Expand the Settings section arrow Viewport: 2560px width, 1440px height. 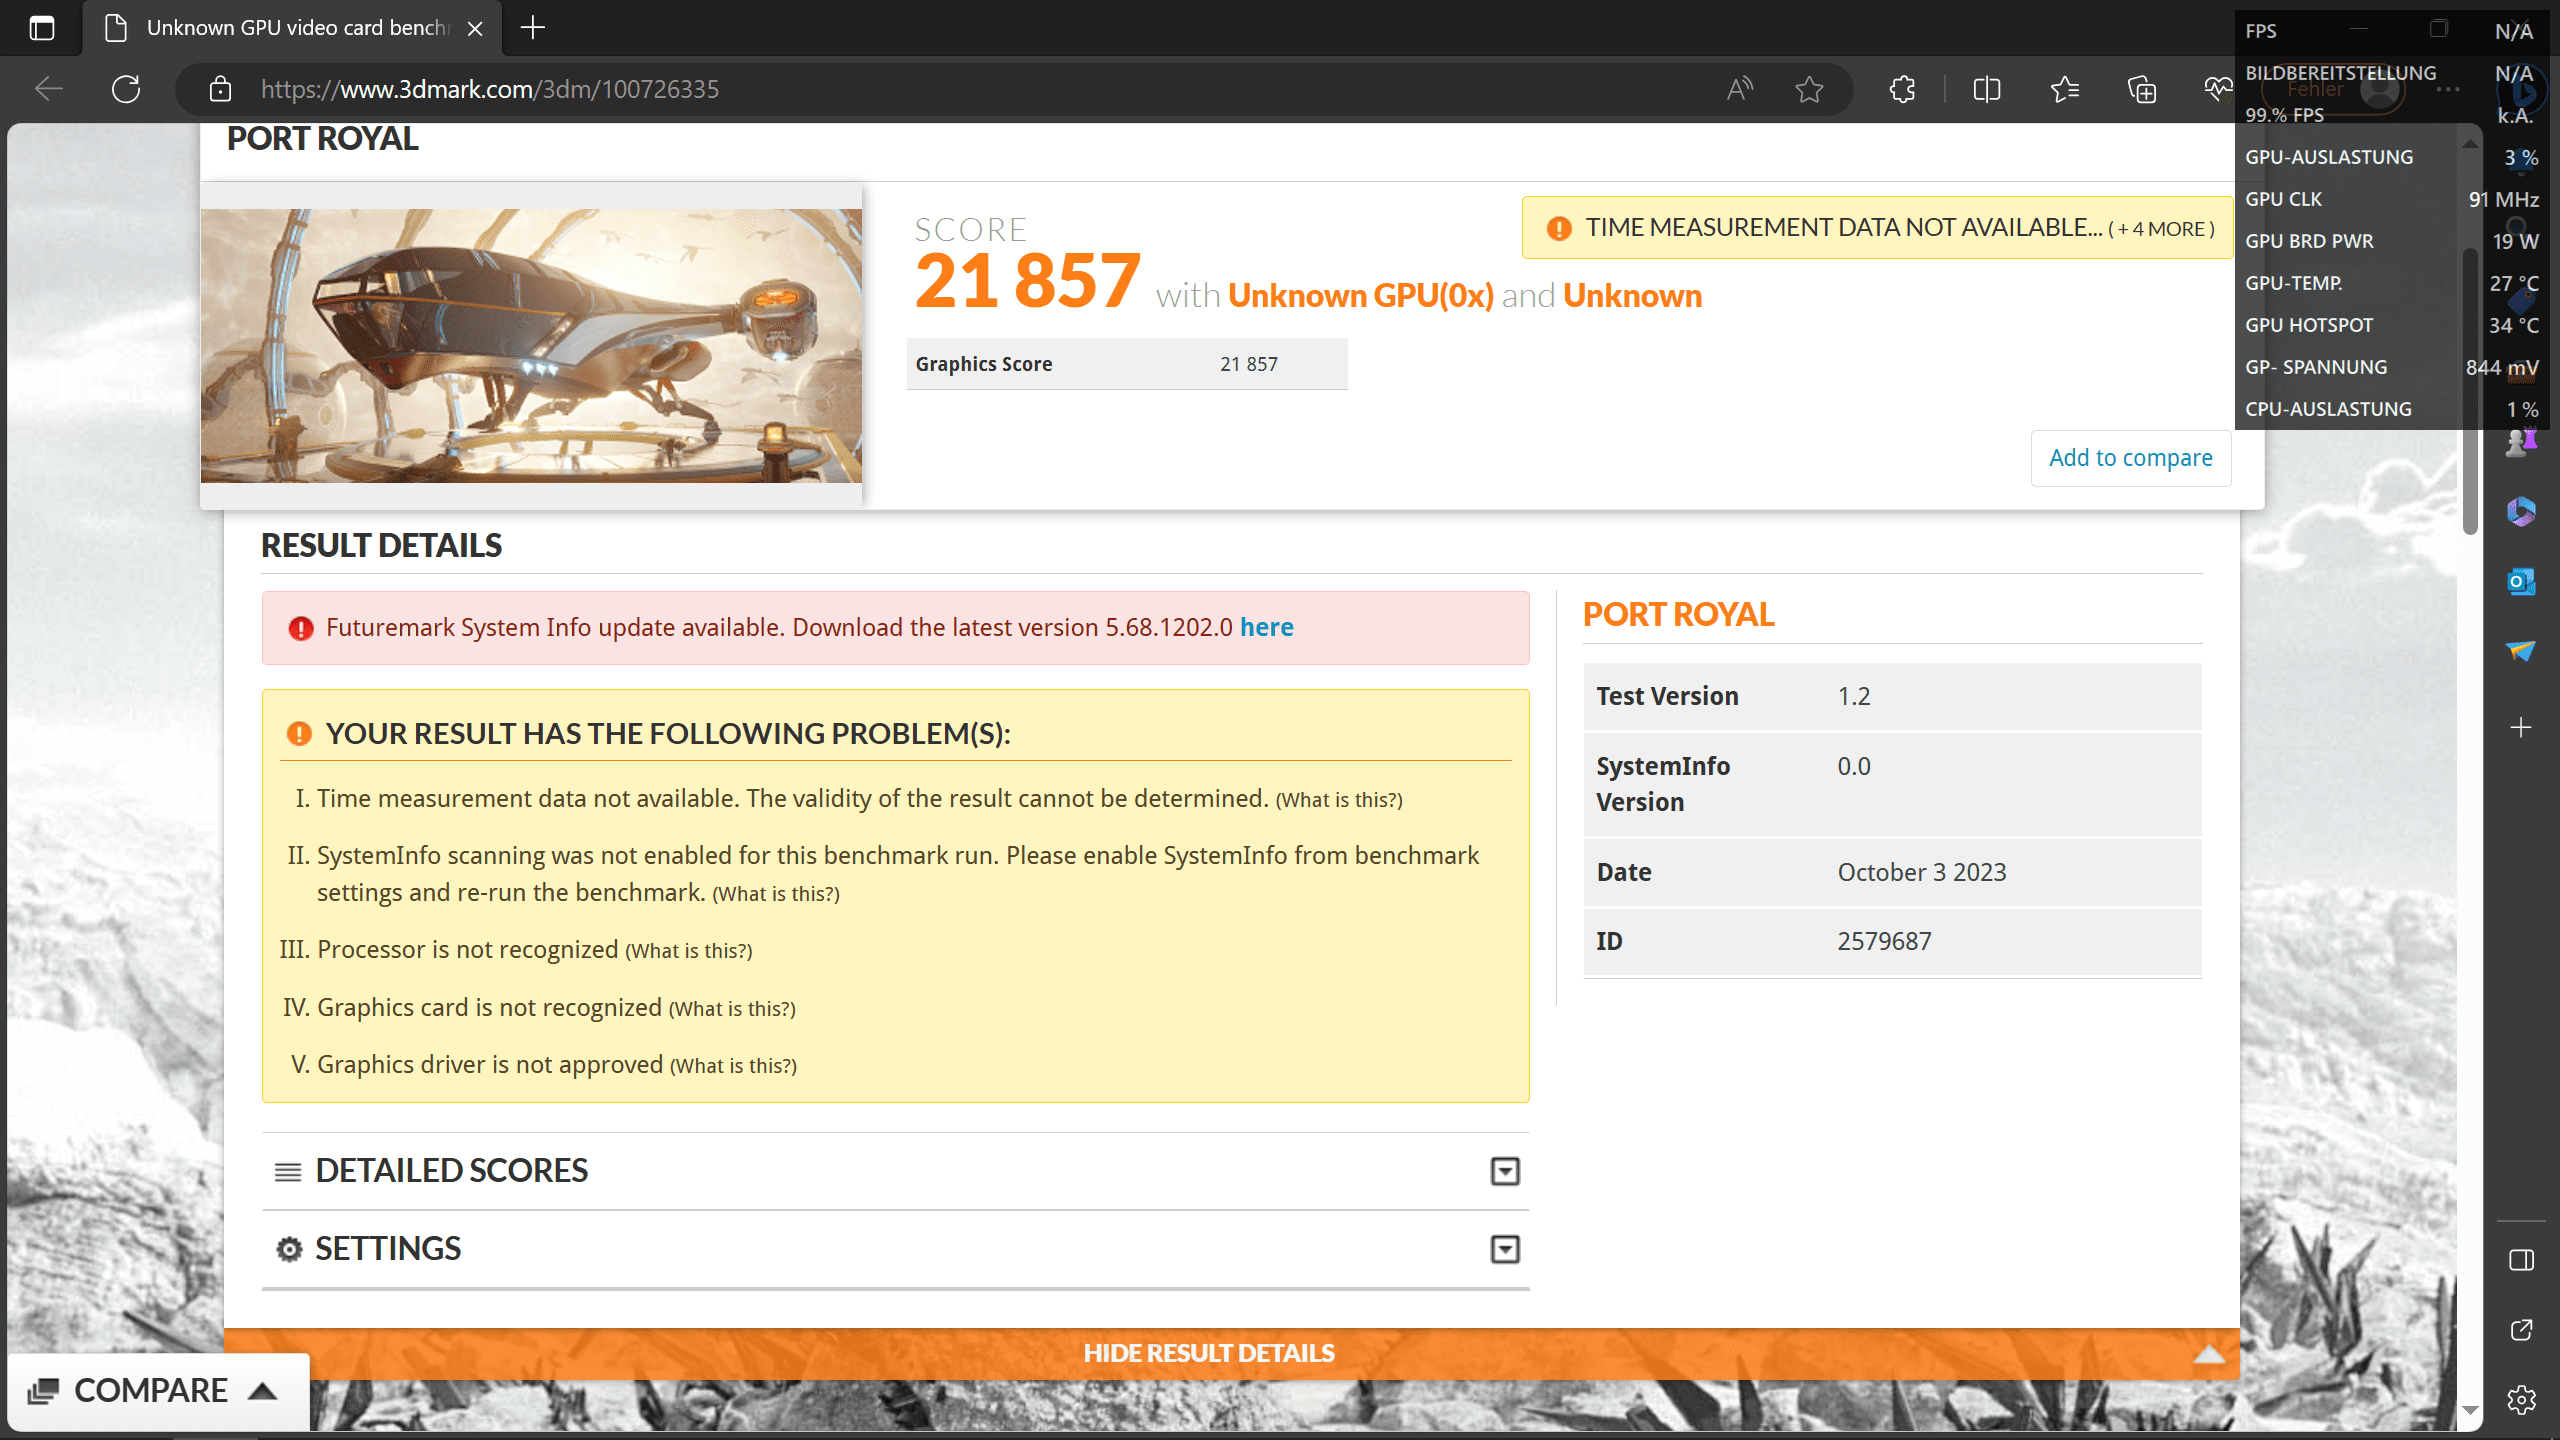[x=1504, y=1249]
